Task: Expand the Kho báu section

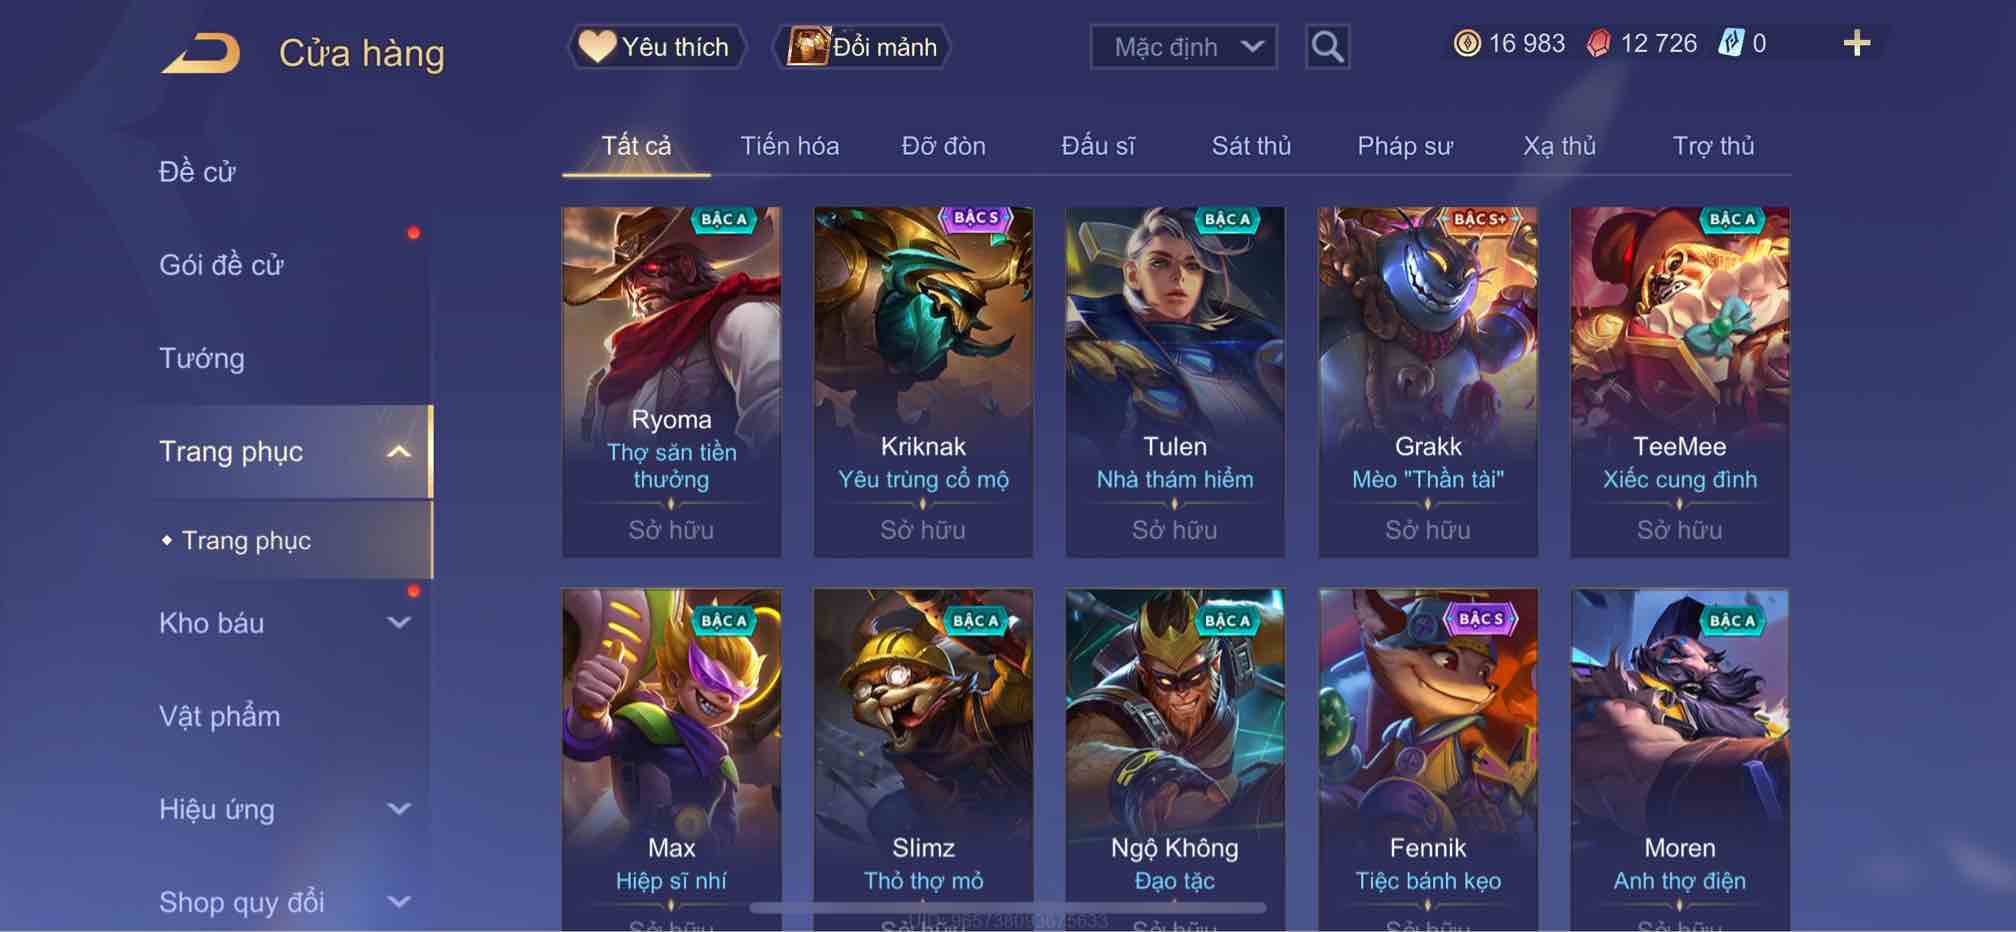Action: tap(398, 623)
